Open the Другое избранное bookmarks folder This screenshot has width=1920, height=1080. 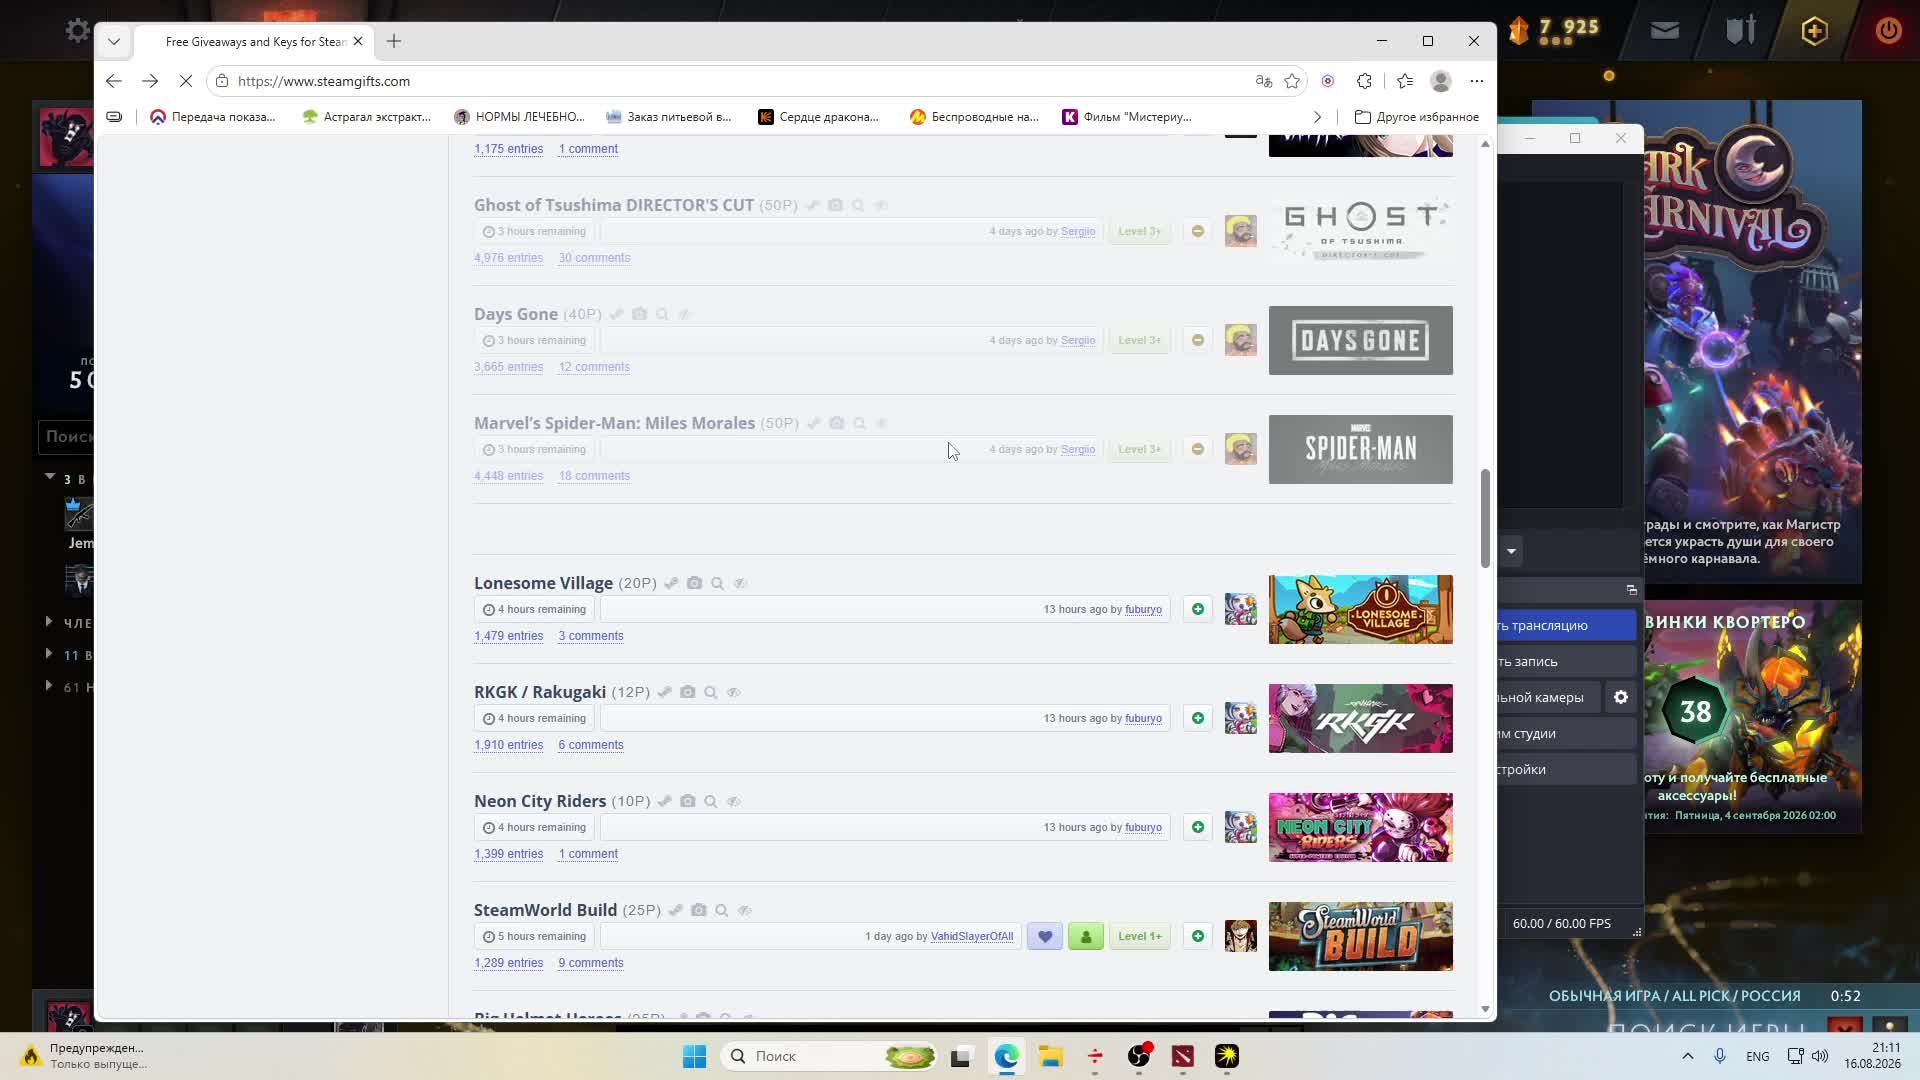1417,117
